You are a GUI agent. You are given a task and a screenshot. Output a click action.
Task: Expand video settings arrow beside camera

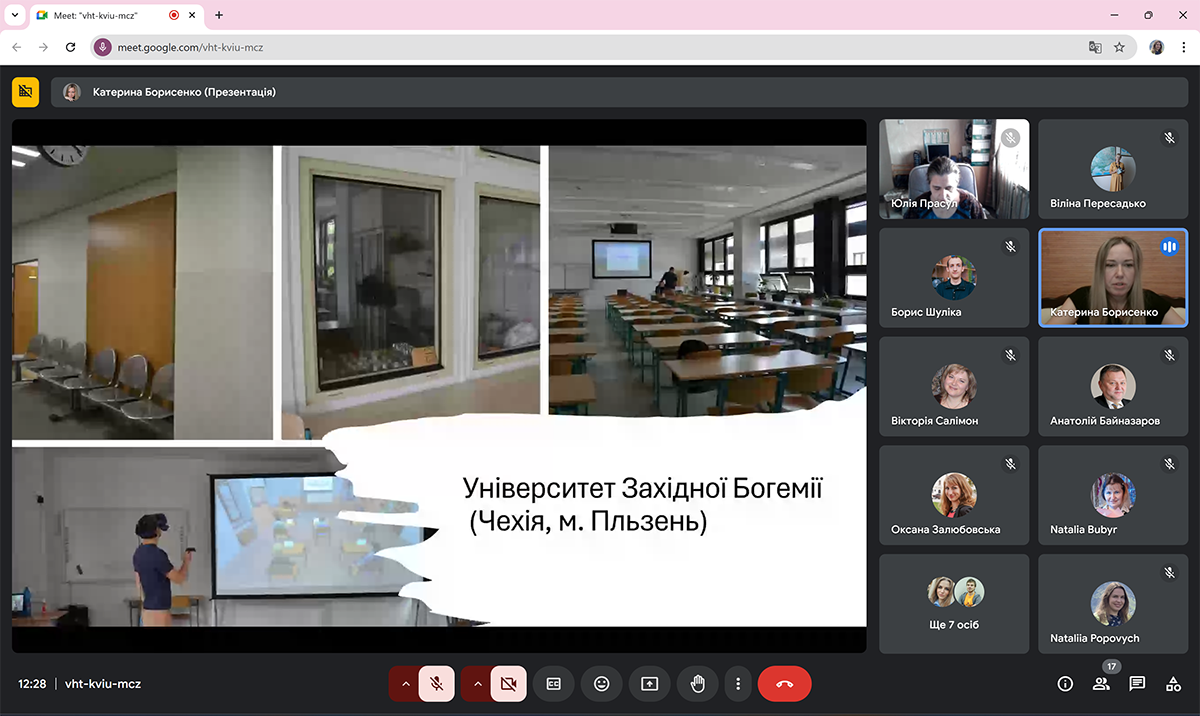pos(478,684)
